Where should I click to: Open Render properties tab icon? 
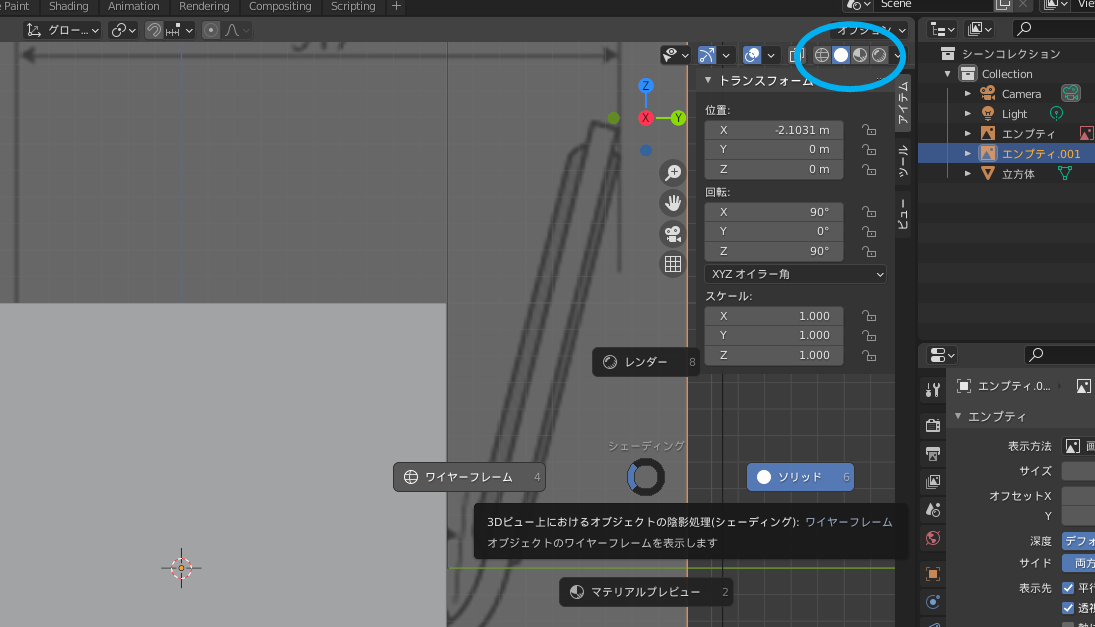point(933,425)
